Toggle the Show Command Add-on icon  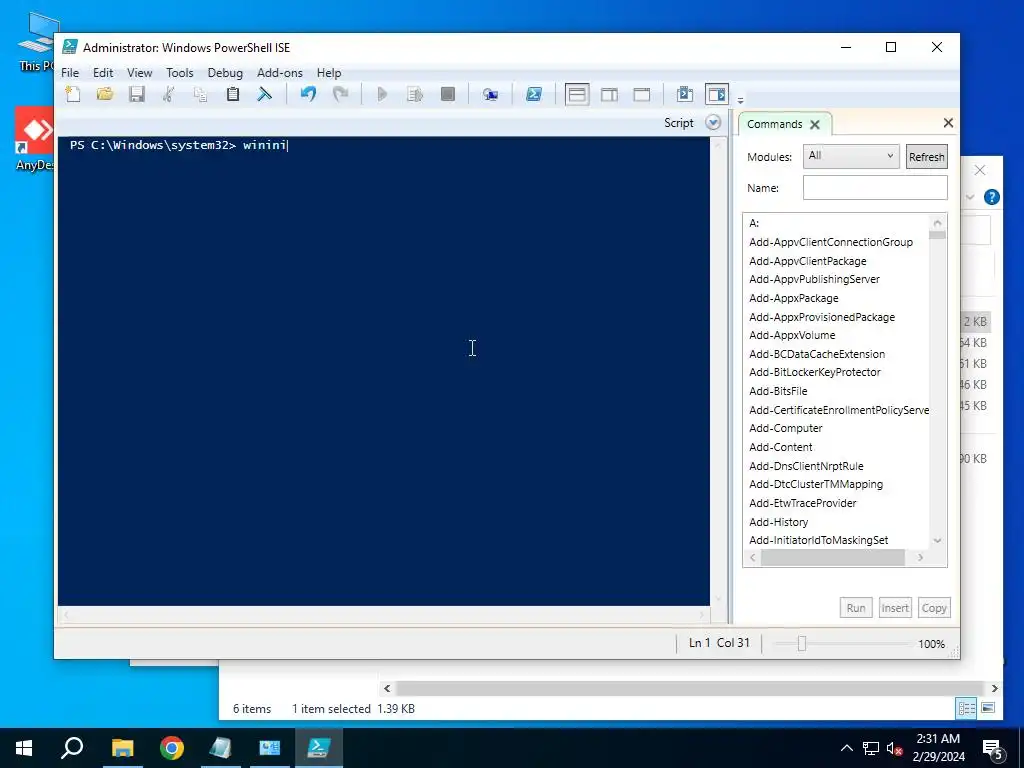point(716,95)
